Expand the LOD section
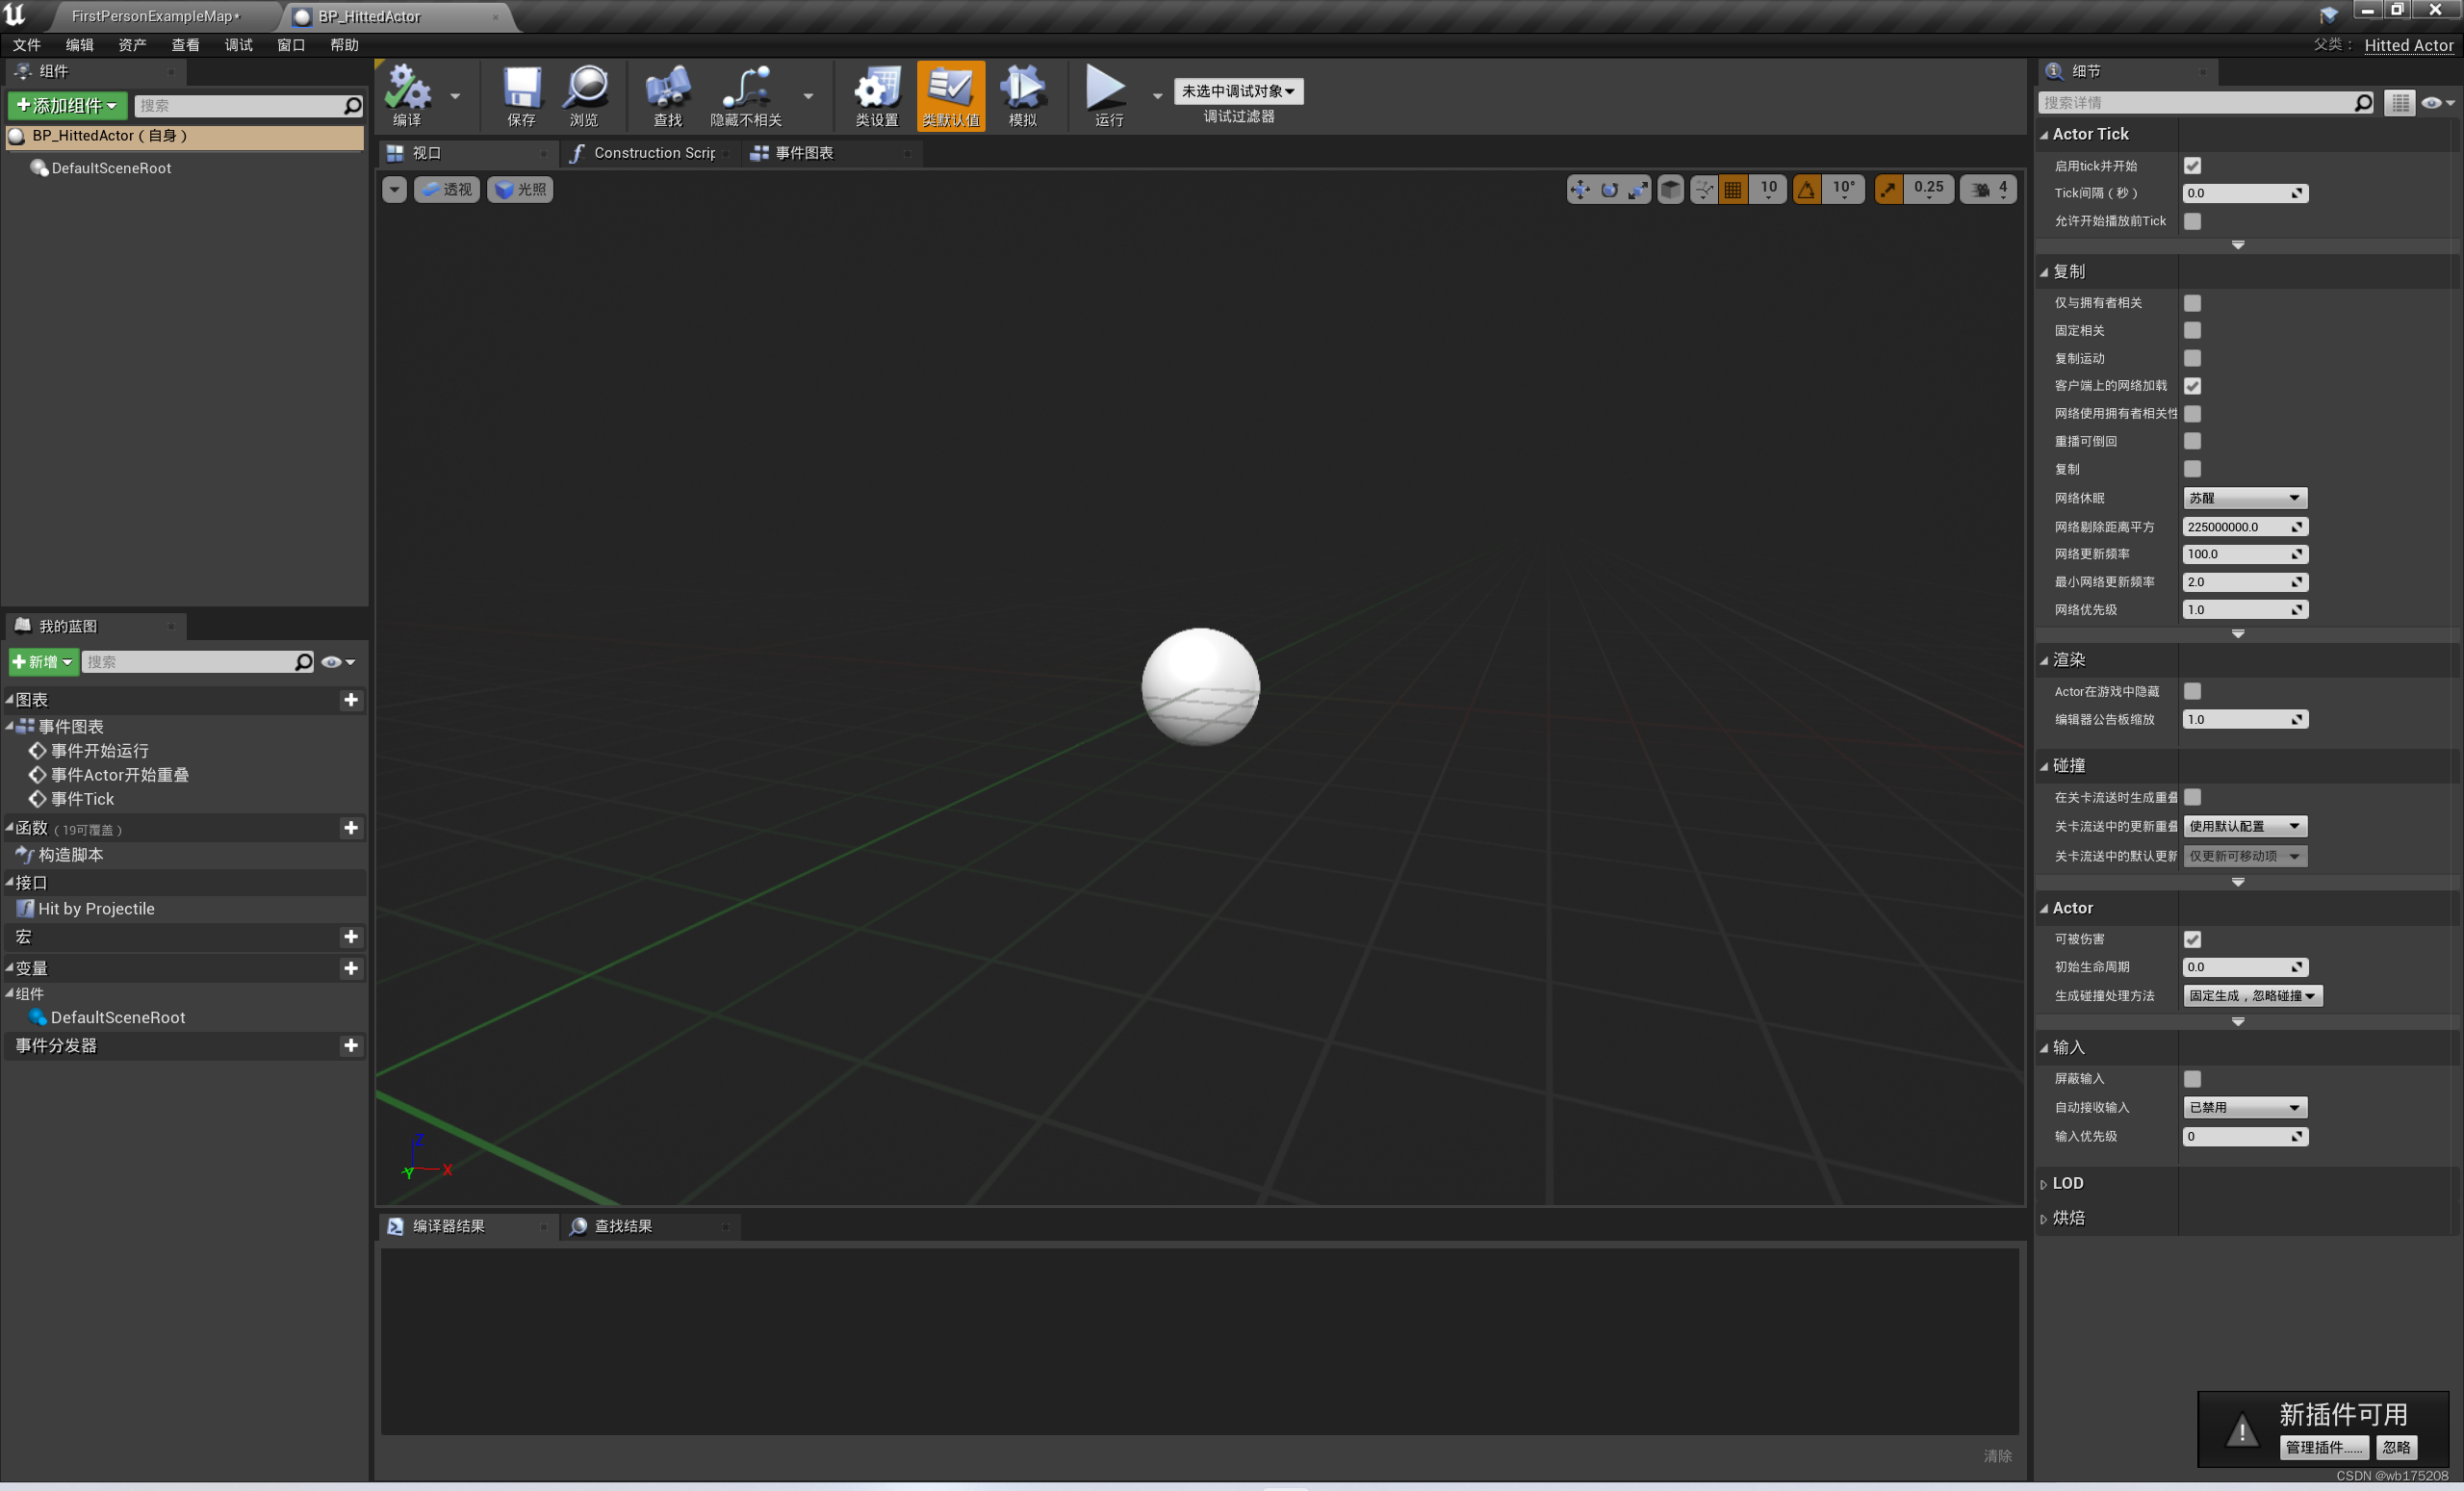 (x=2067, y=1183)
